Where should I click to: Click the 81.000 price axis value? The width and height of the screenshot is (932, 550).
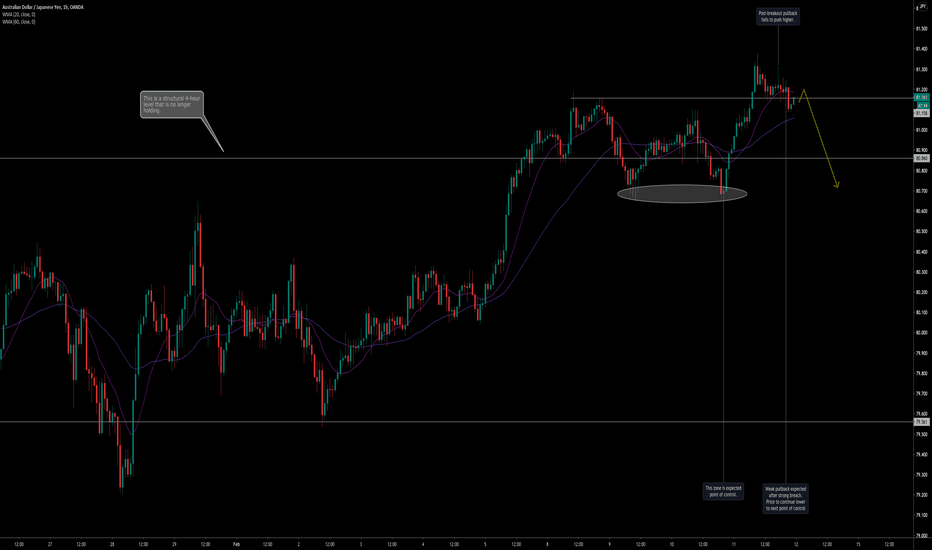pyautogui.click(x=922, y=130)
